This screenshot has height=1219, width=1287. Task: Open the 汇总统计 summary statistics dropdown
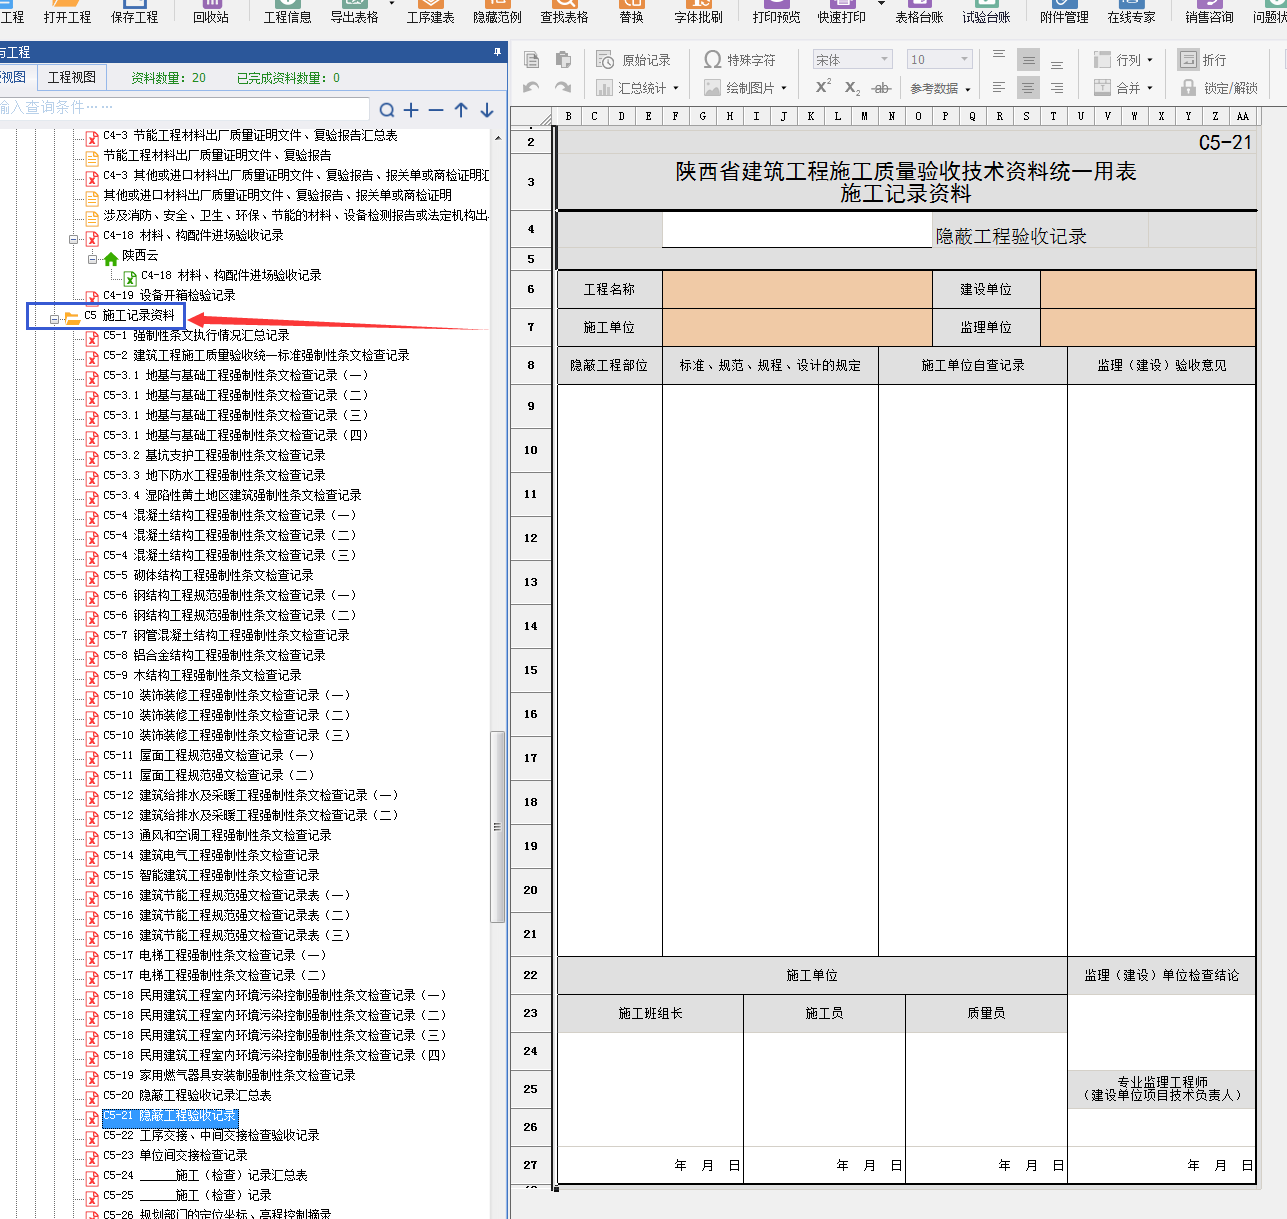(x=638, y=88)
